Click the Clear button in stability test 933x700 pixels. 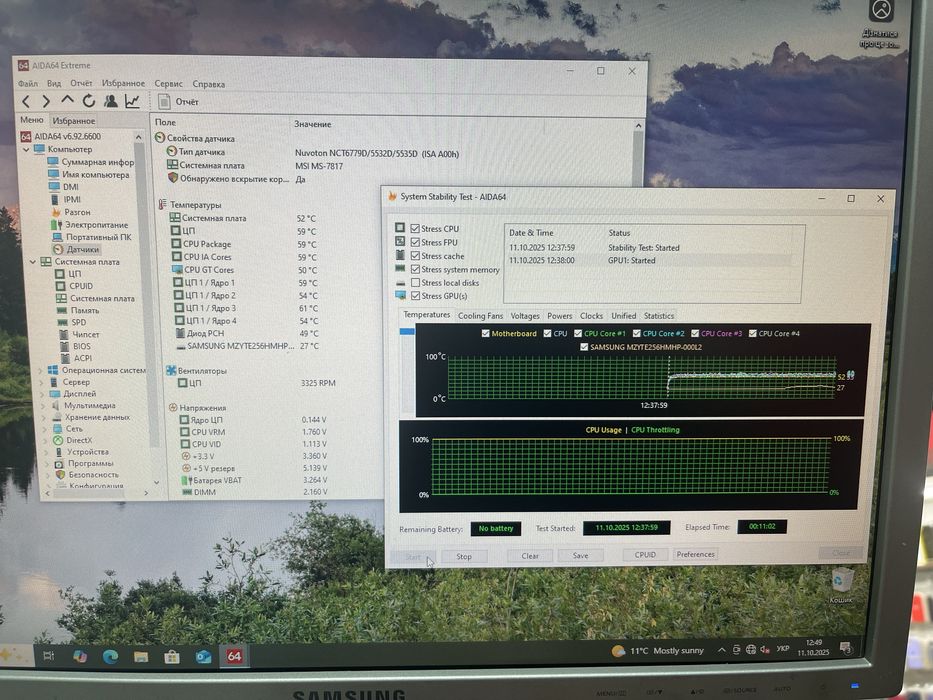coord(530,556)
